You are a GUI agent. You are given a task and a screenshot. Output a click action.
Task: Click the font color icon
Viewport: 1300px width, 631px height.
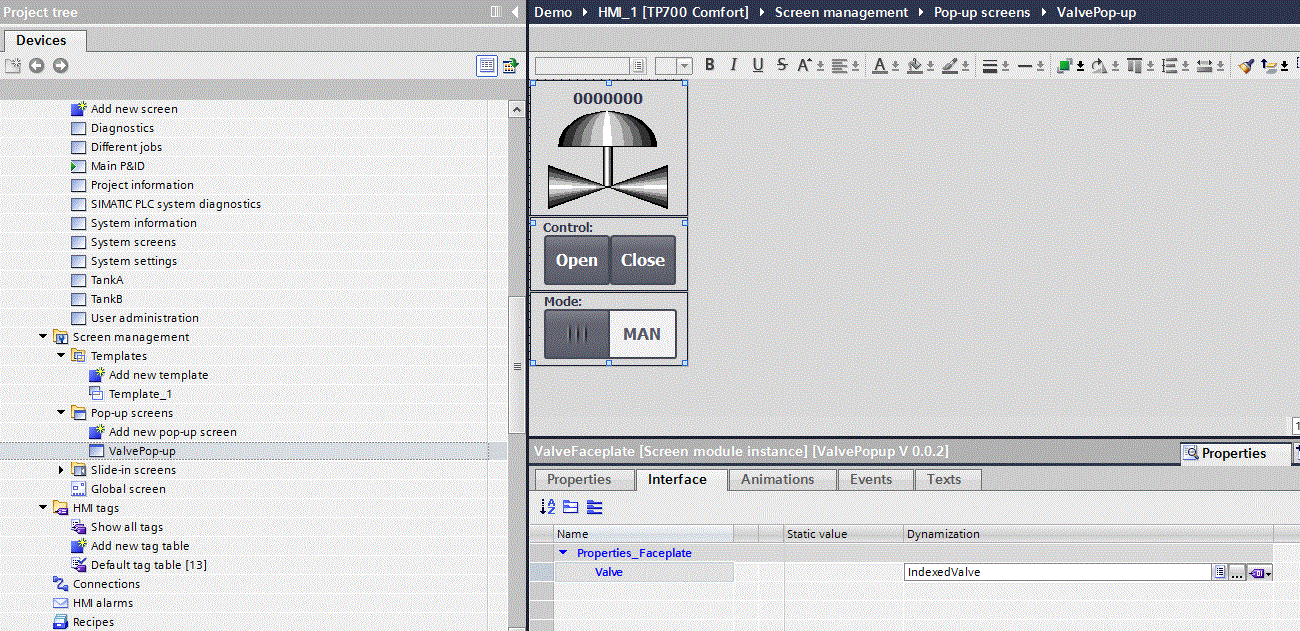click(x=880, y=65)
